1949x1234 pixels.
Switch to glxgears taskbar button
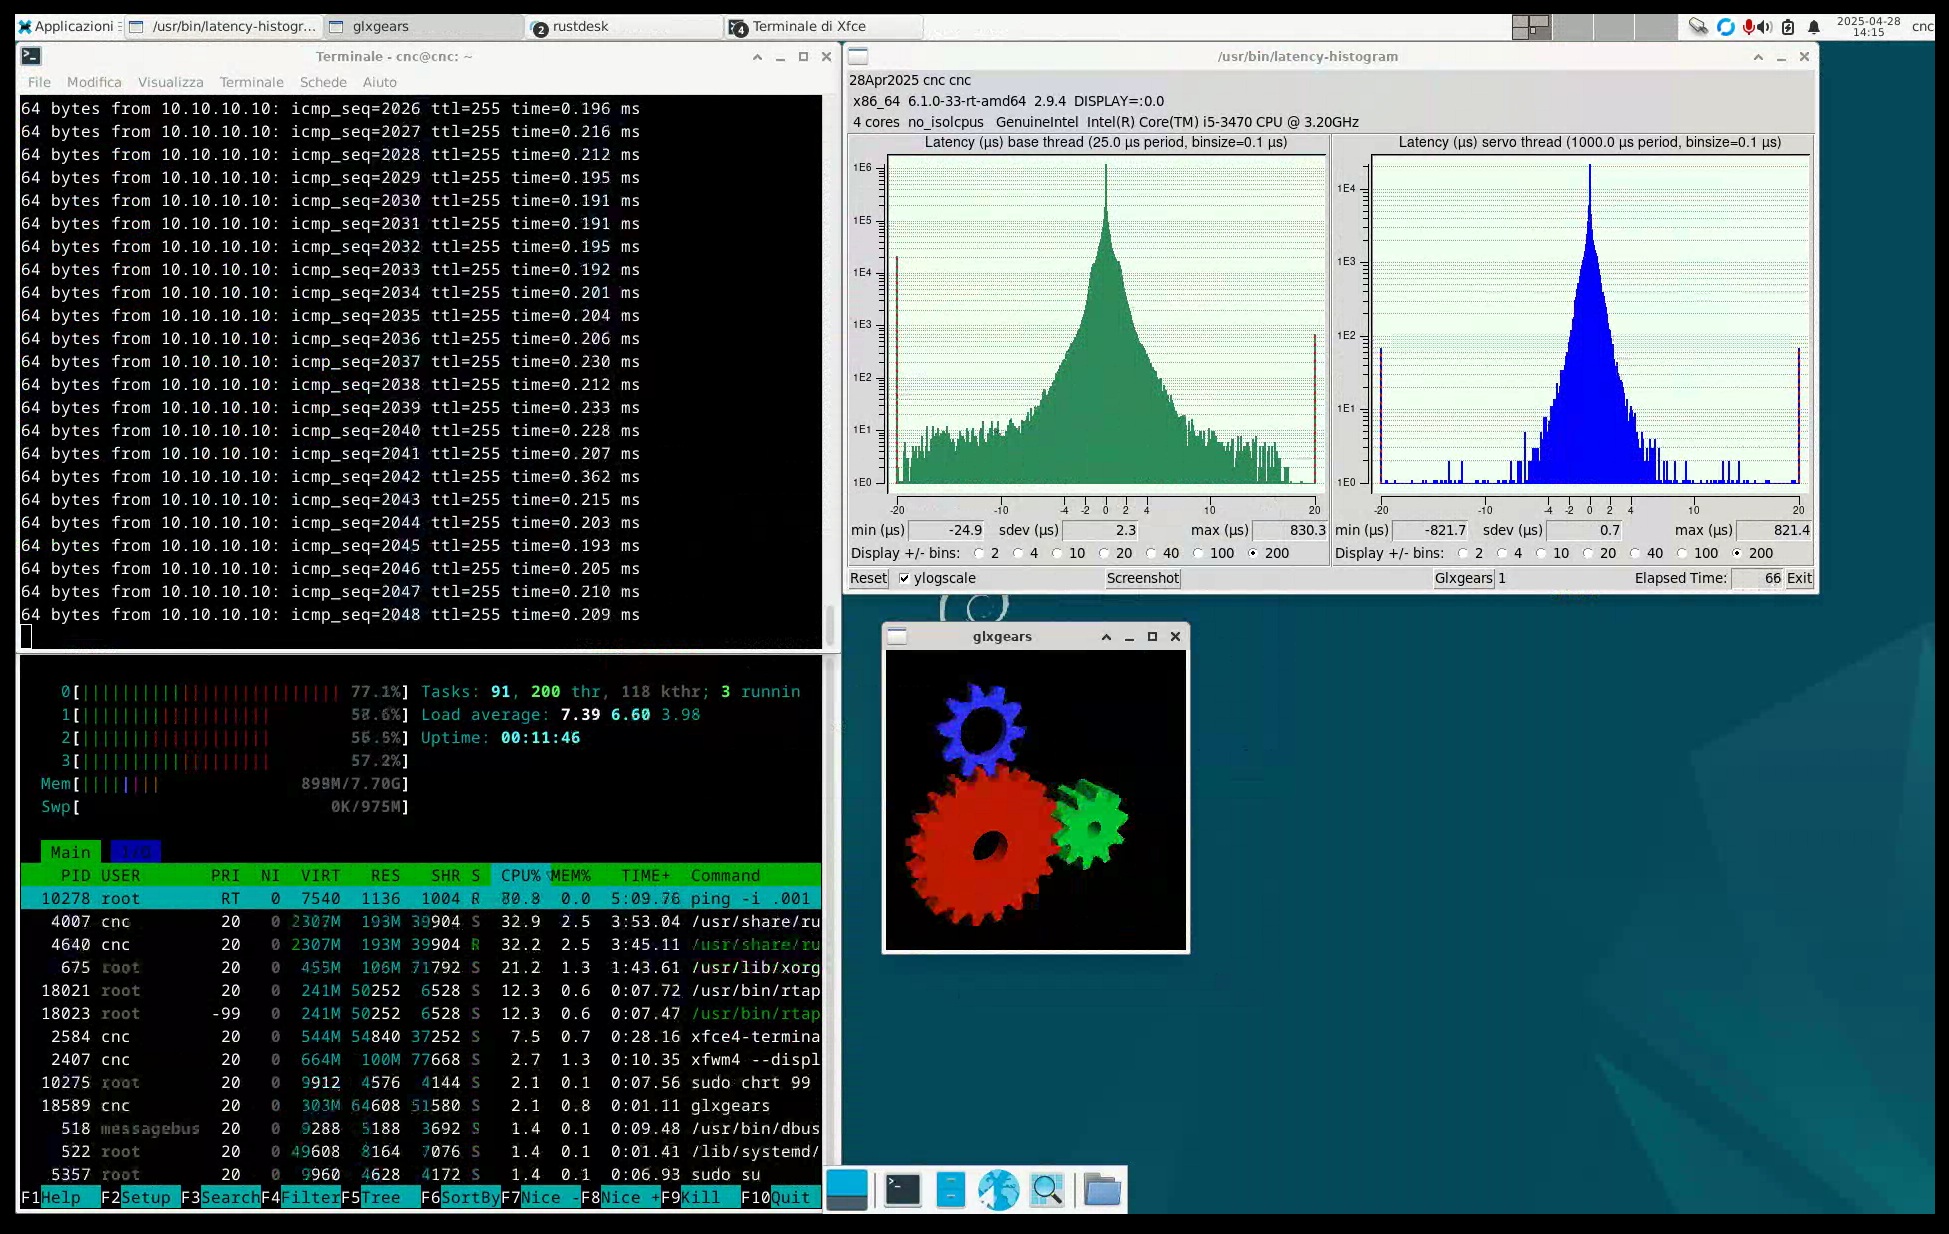point(423,26)
